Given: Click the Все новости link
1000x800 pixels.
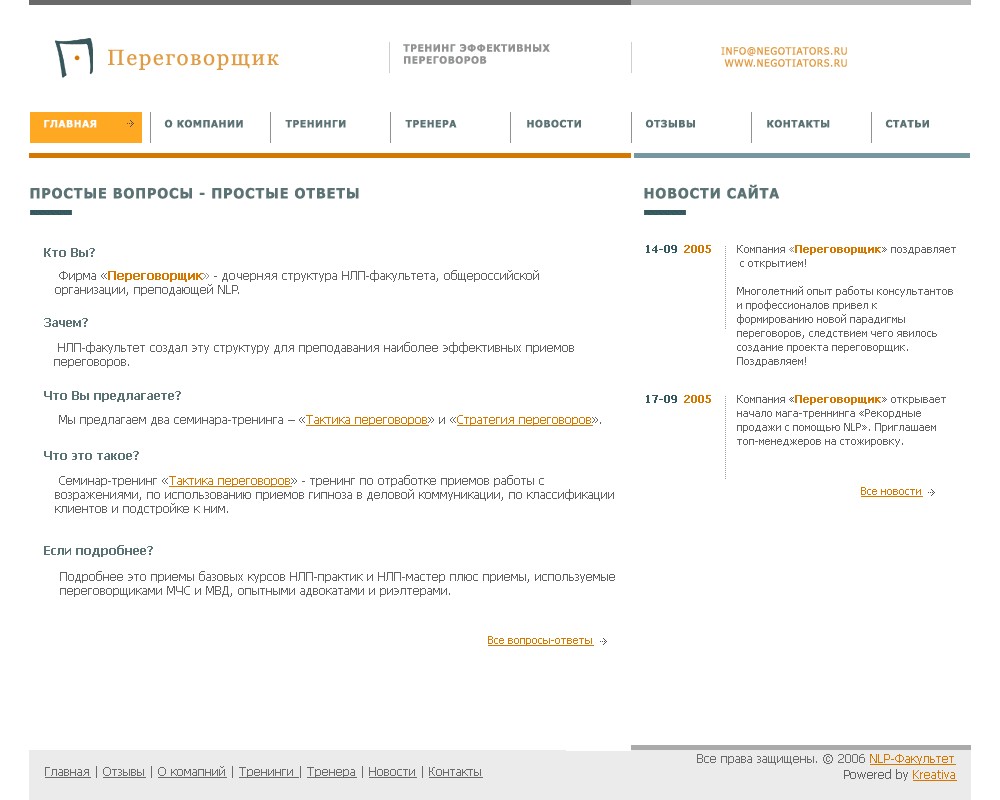Looking at the screenshot, I should pos(891,492).
